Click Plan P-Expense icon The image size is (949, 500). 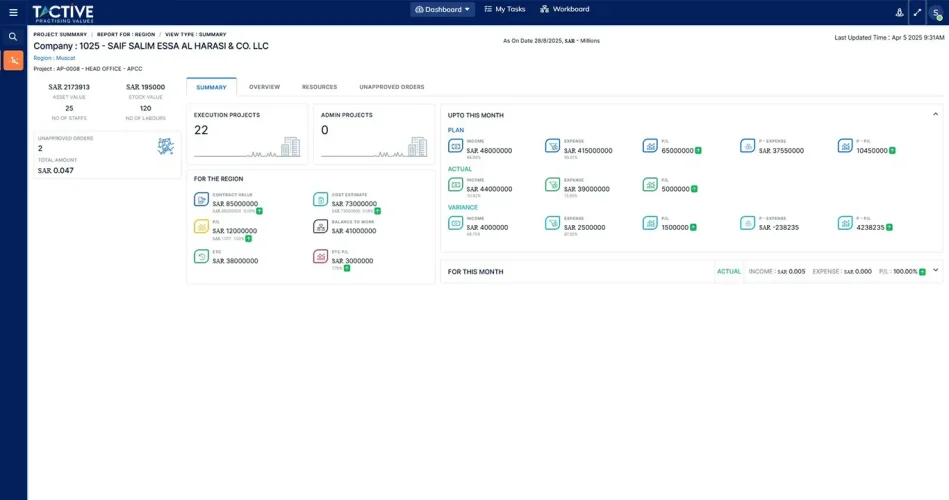click(x=747, y=146)
